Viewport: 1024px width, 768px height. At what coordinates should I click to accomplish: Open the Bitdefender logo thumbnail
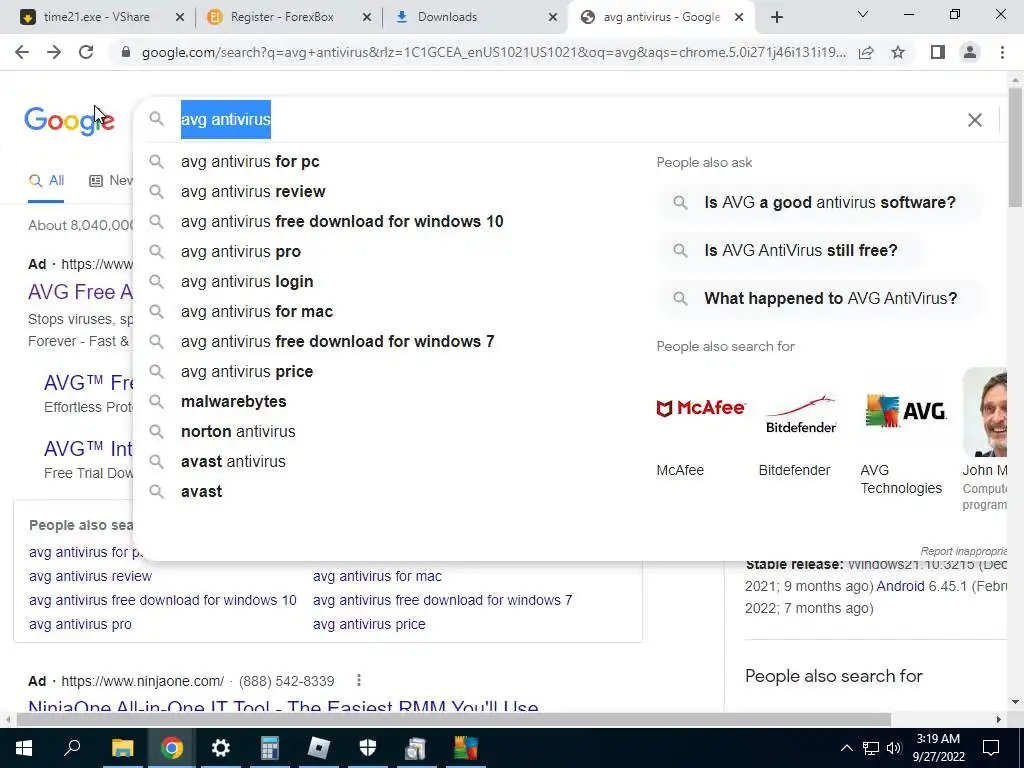coord(801,414)
